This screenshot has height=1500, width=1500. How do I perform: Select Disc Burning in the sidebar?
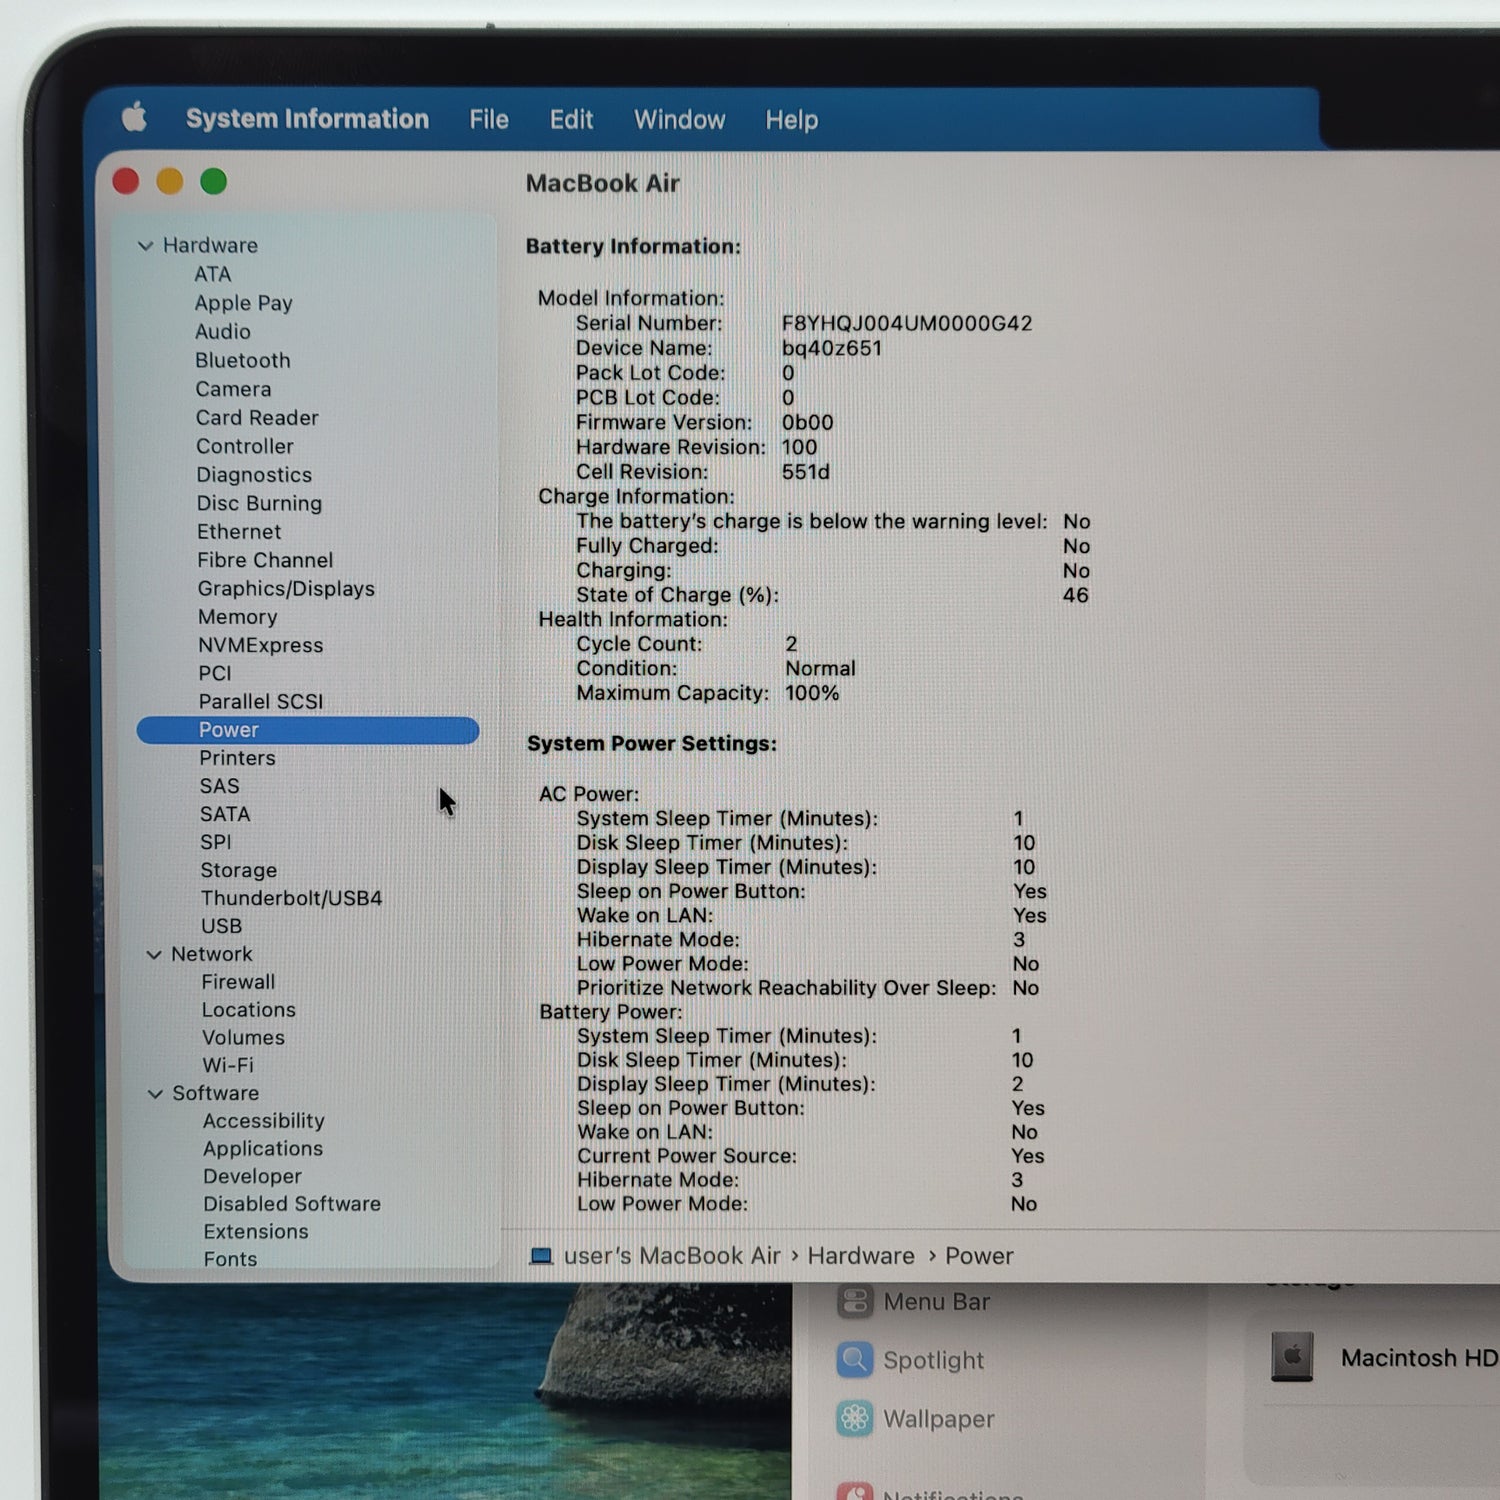tap(259, 503)
